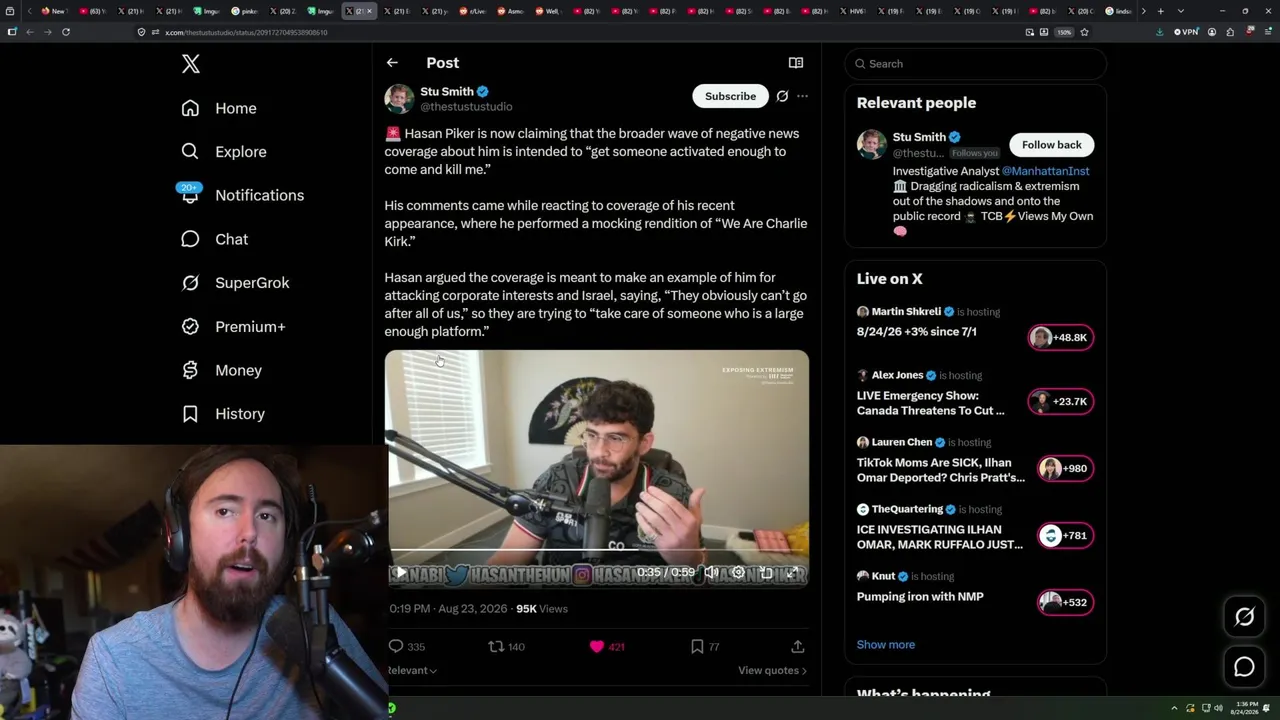Click the X logo in the sidebar
Viewport: 1280px width, 720px height.
pos(191,64)
